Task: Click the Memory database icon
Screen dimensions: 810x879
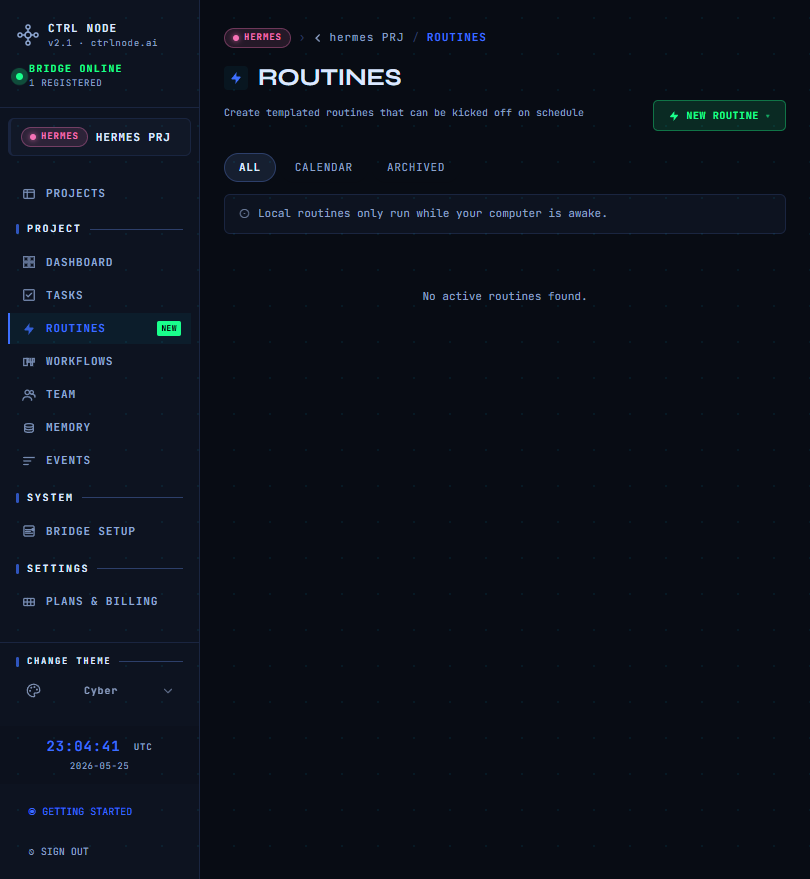Action: click(x=29, y=428)
